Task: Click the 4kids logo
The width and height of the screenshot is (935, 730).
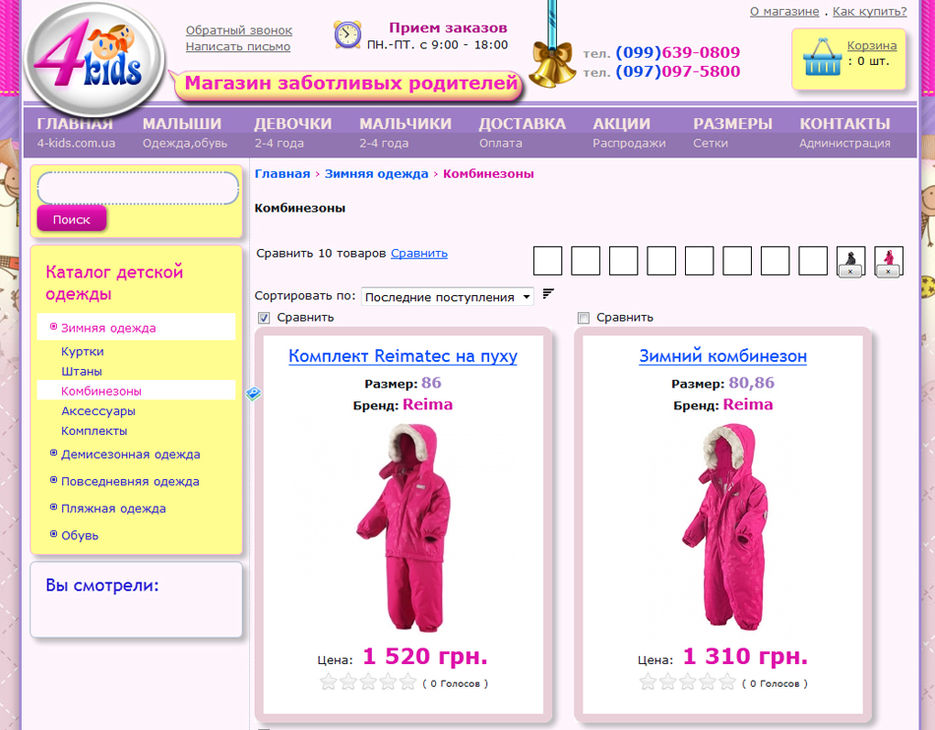Action: [x=90, y=60]
